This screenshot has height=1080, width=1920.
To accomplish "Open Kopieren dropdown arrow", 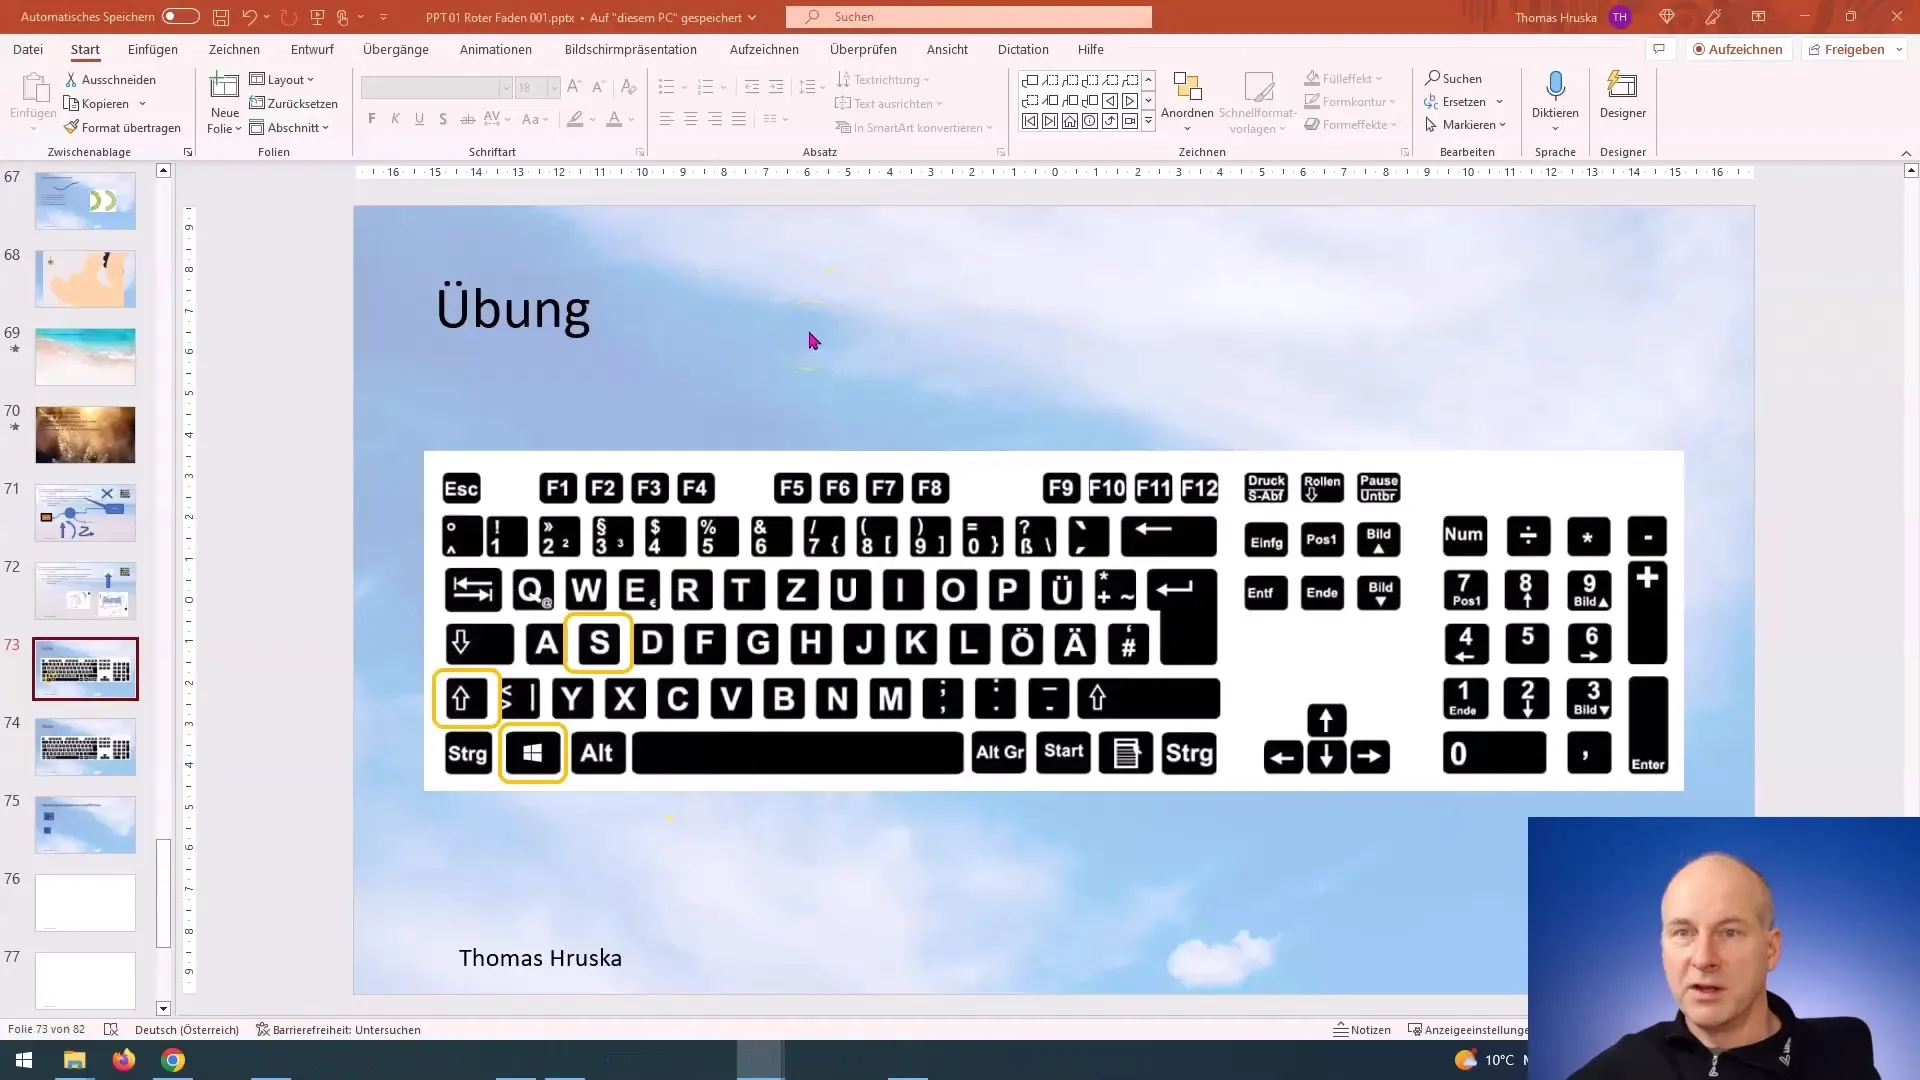I will pyautogui.click(x=142, y=104).
